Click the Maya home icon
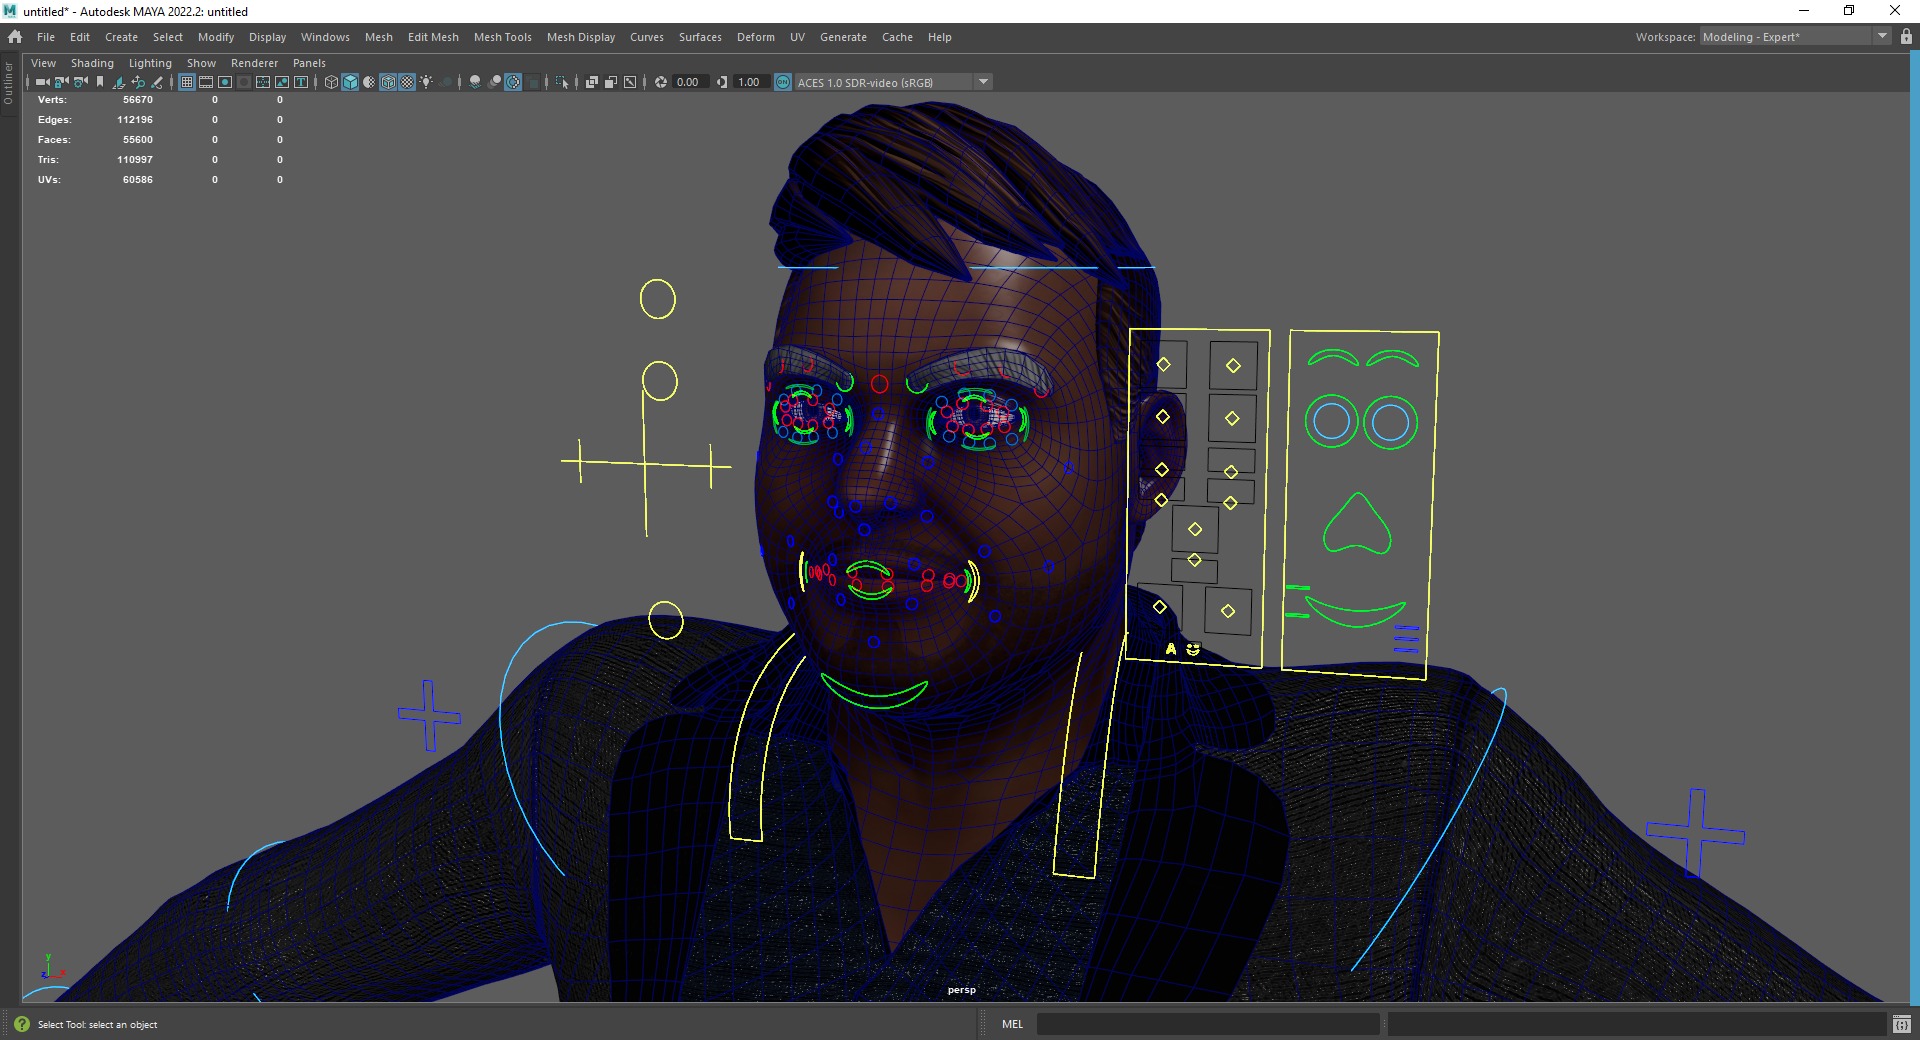Screen dimensions: 1920x1040 point(15,37)
